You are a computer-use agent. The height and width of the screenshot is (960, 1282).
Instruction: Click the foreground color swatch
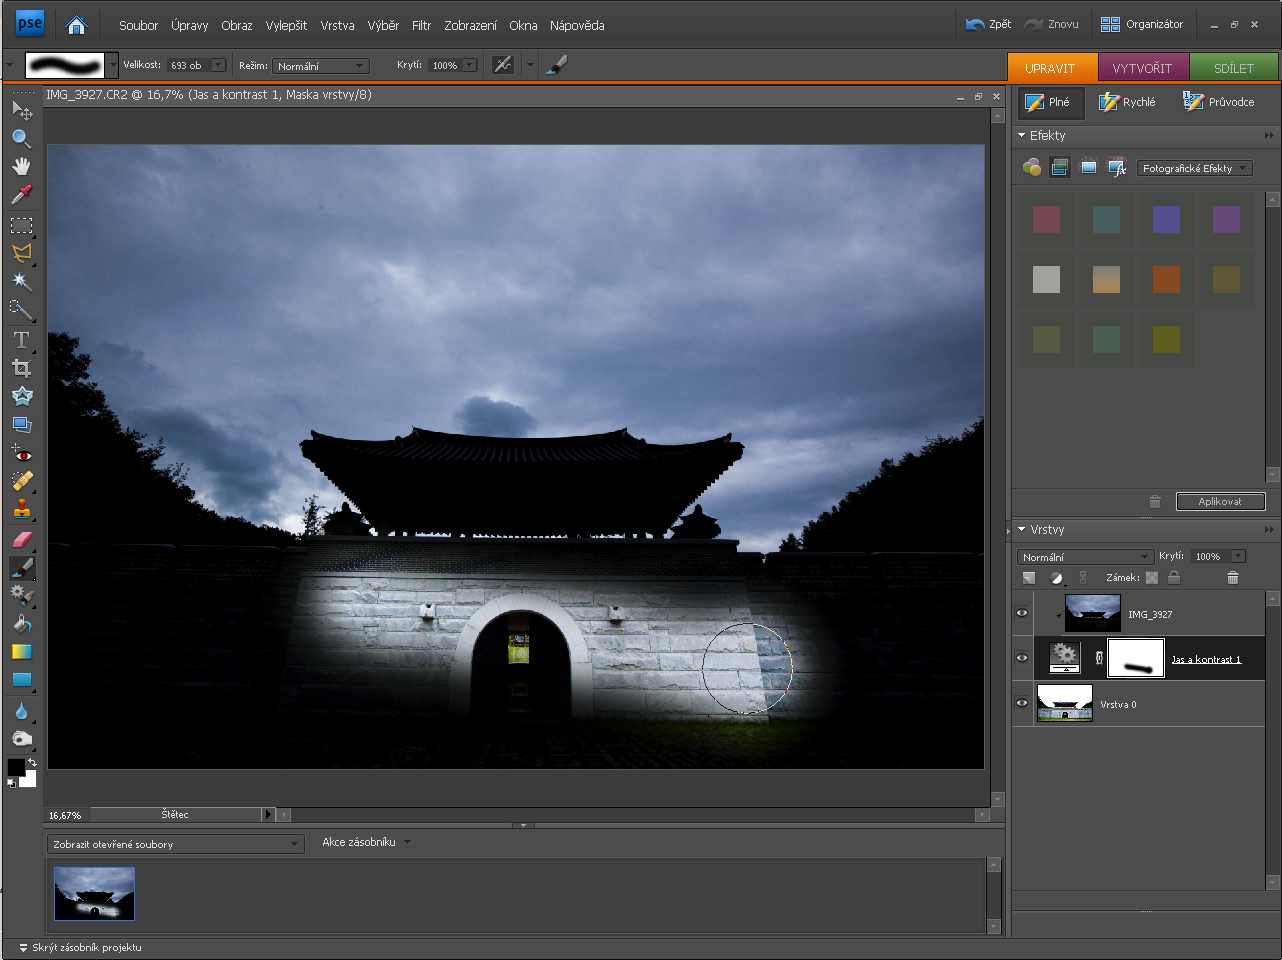click(15, 766)
